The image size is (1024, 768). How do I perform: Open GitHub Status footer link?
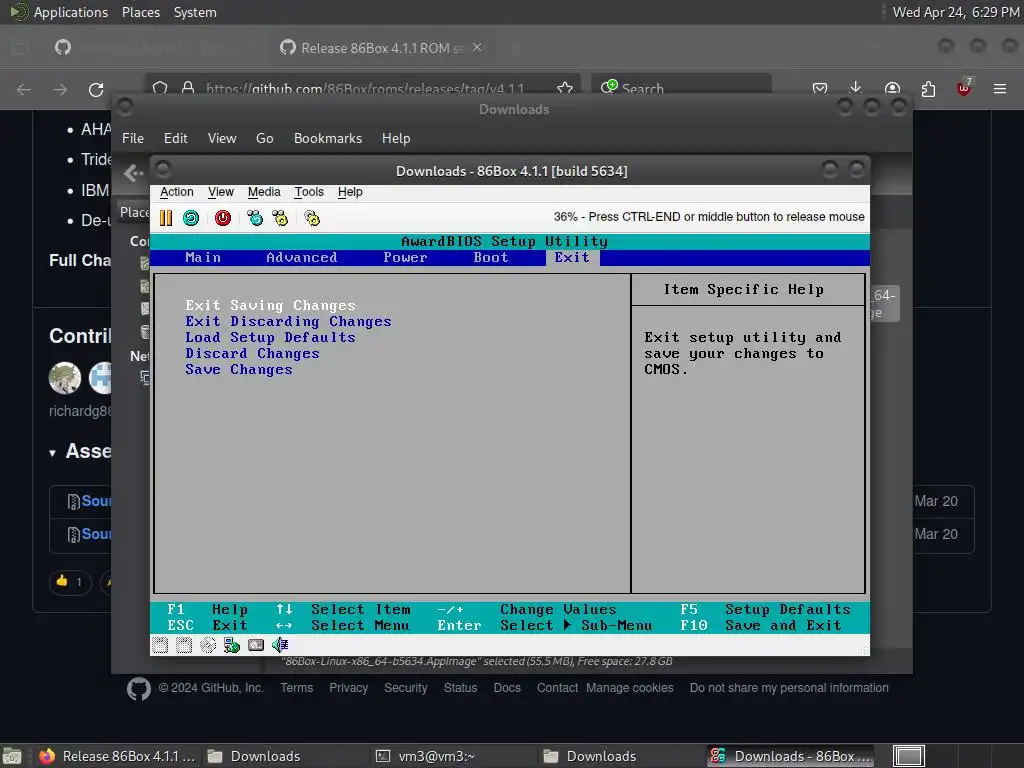point(460,688)
